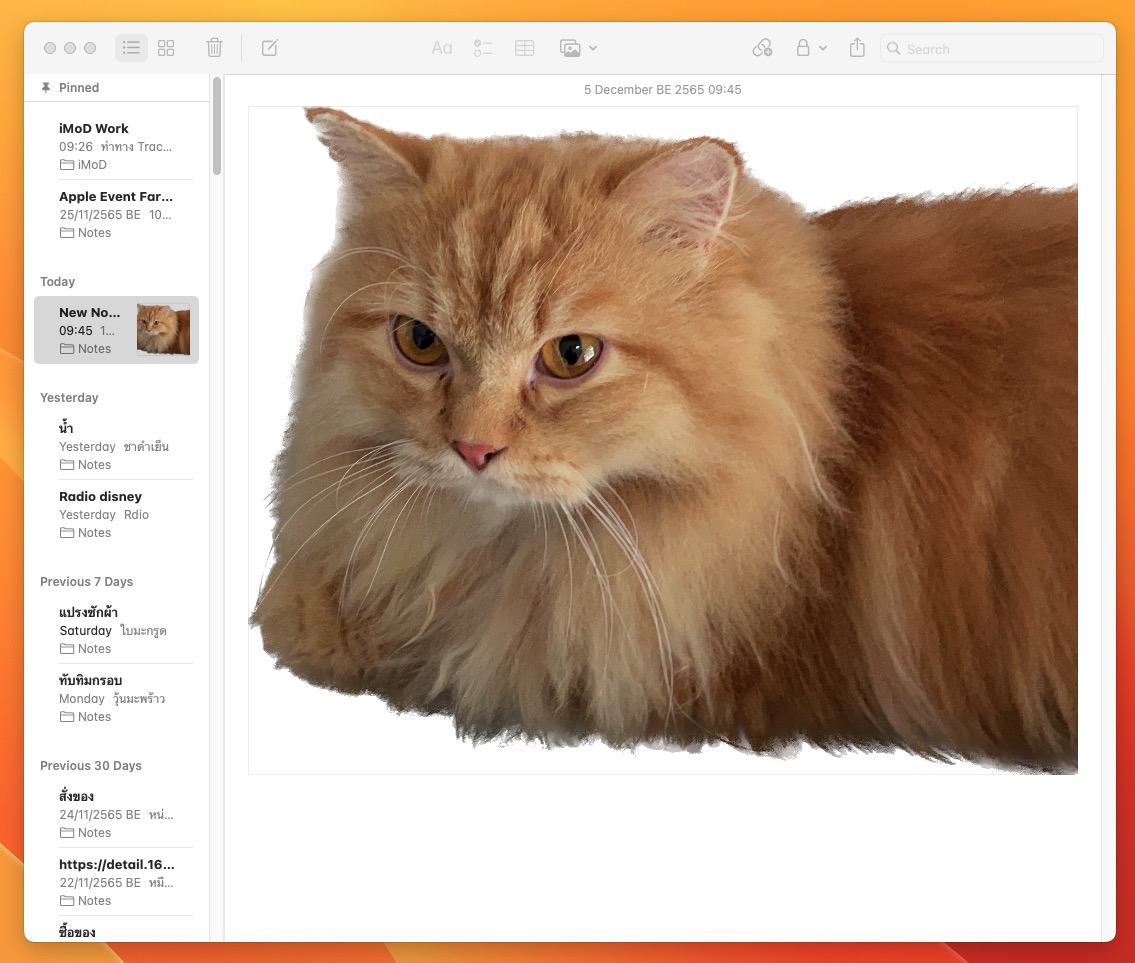The height and width of the screenshot is (963, 1135).
Task: Insert a checklist
Action: [x=483, y=48]
